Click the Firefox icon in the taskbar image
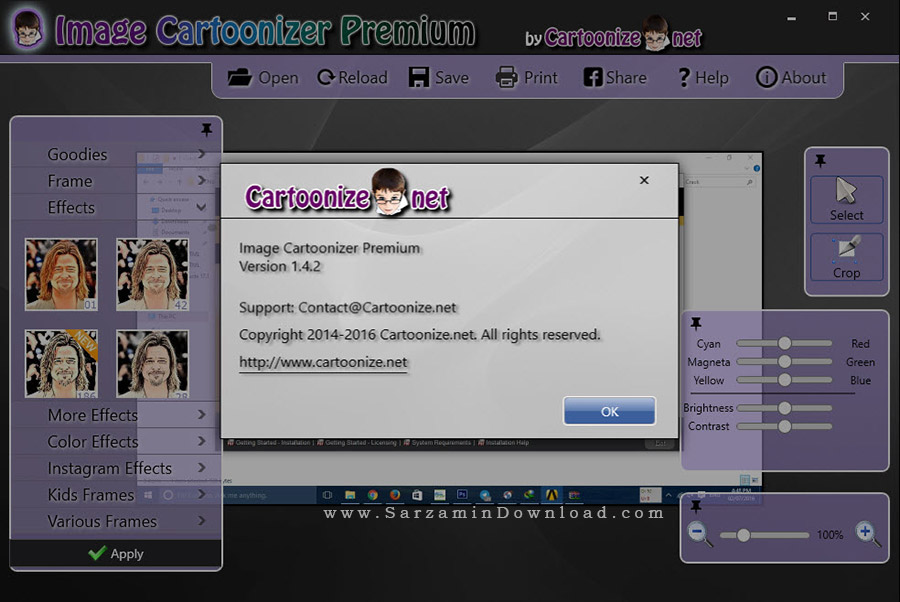900x602 pixels. (x=395, y=495)
